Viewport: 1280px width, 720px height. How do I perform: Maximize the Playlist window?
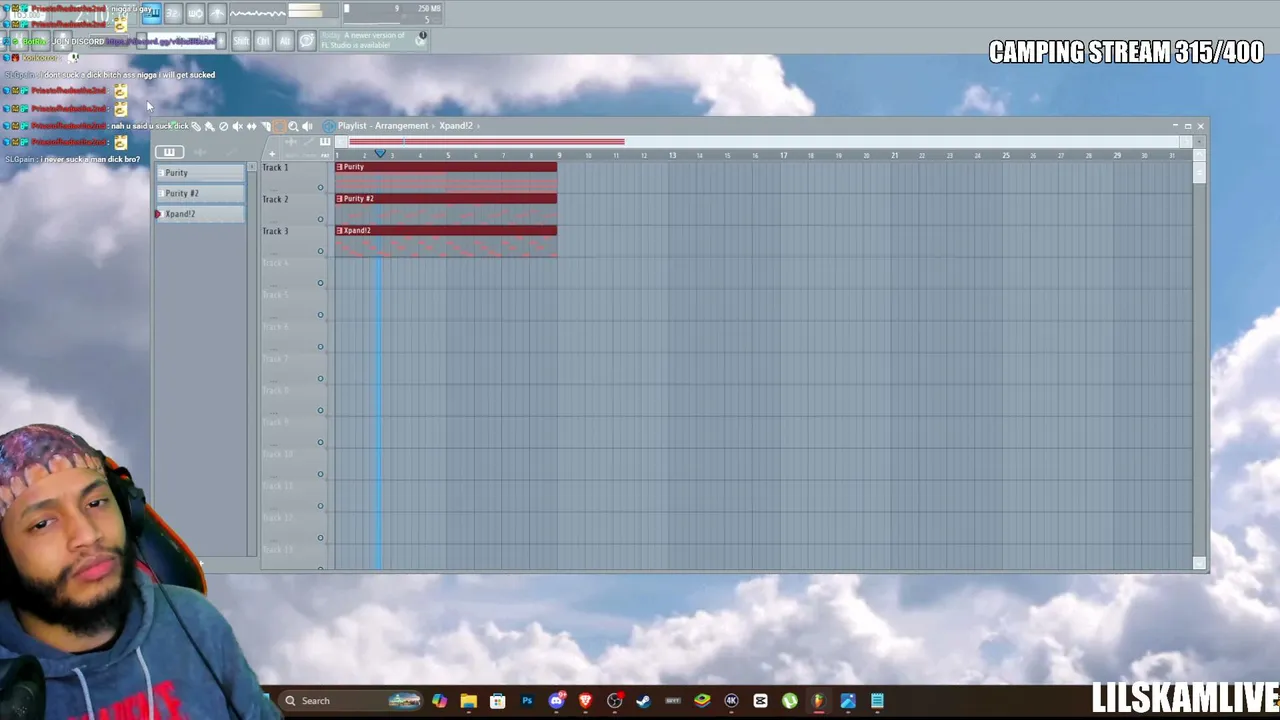click(1188, 126)
